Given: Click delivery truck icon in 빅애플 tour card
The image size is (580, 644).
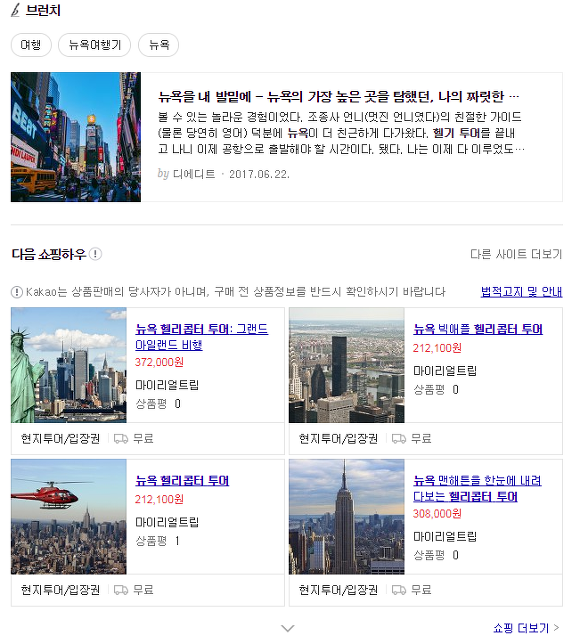Looking at the screenshot, I should tap(399, 439).
